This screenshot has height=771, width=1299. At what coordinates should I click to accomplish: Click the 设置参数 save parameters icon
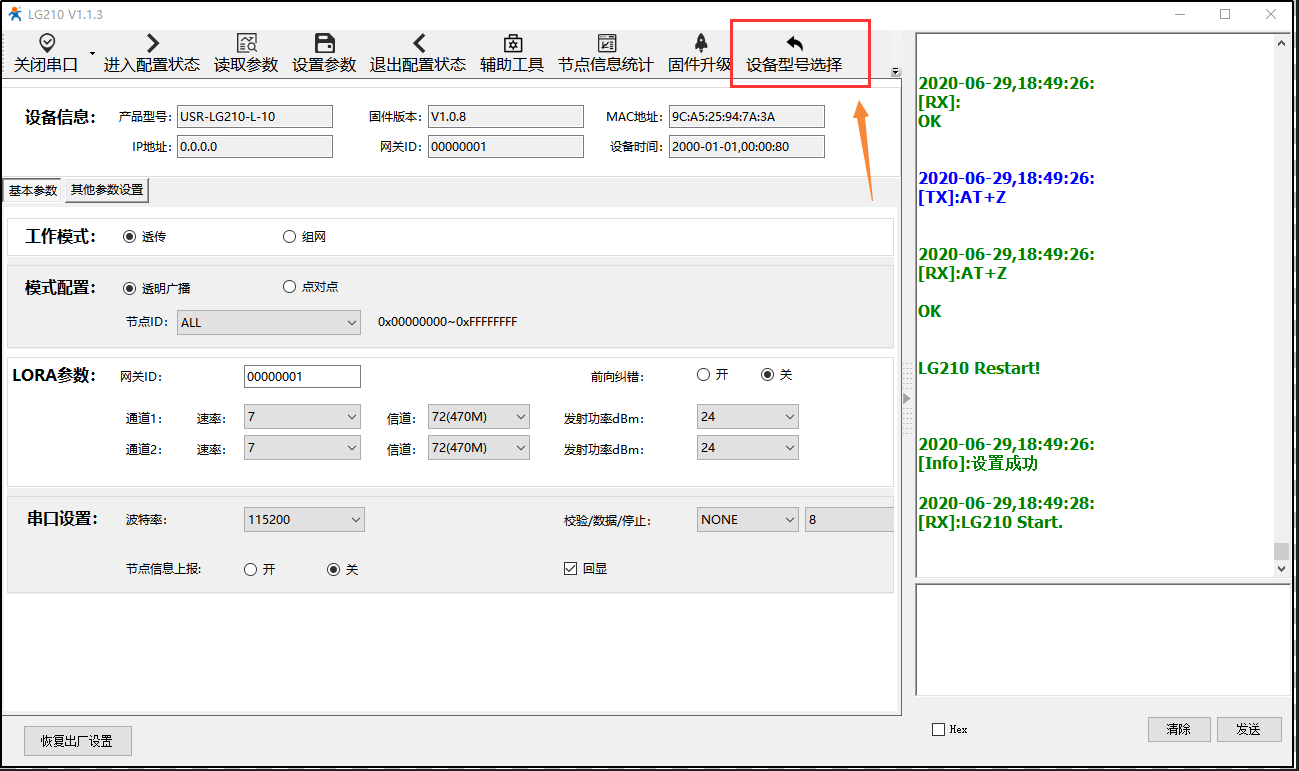click(x=324, y=43)
